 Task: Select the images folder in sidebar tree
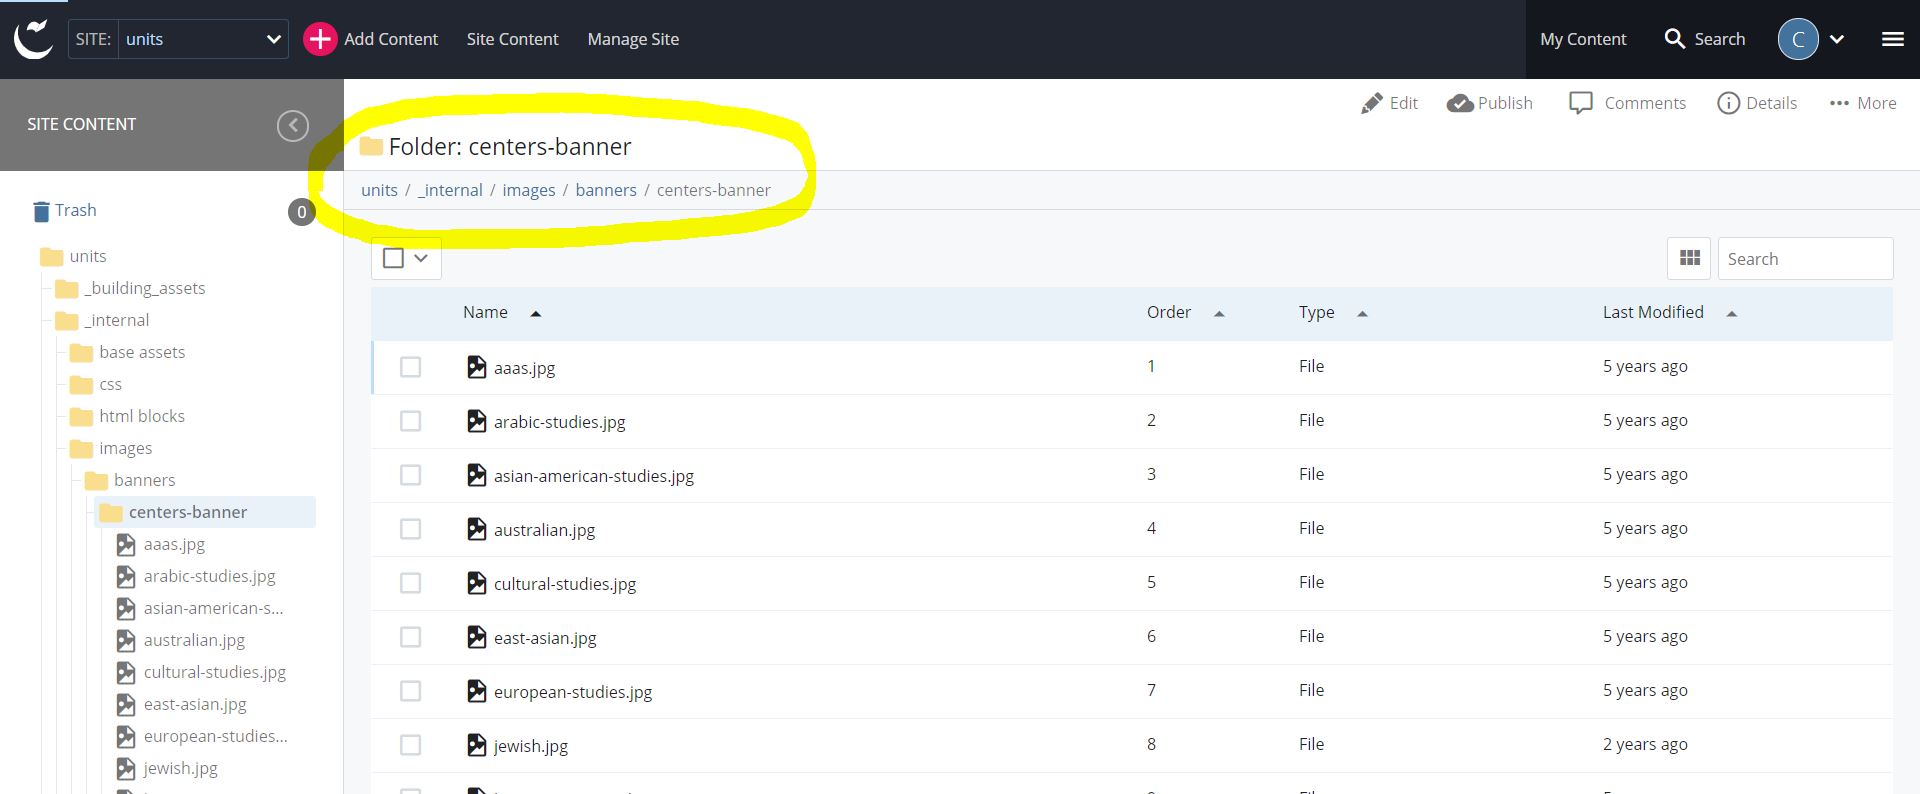[111, 449]
